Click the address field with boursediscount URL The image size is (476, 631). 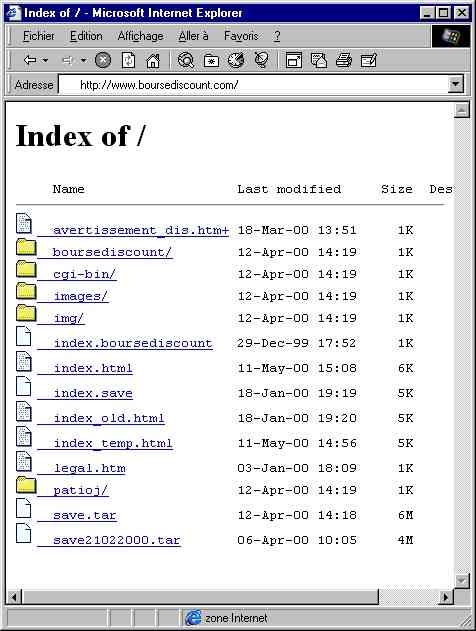[x=254, y=85]
